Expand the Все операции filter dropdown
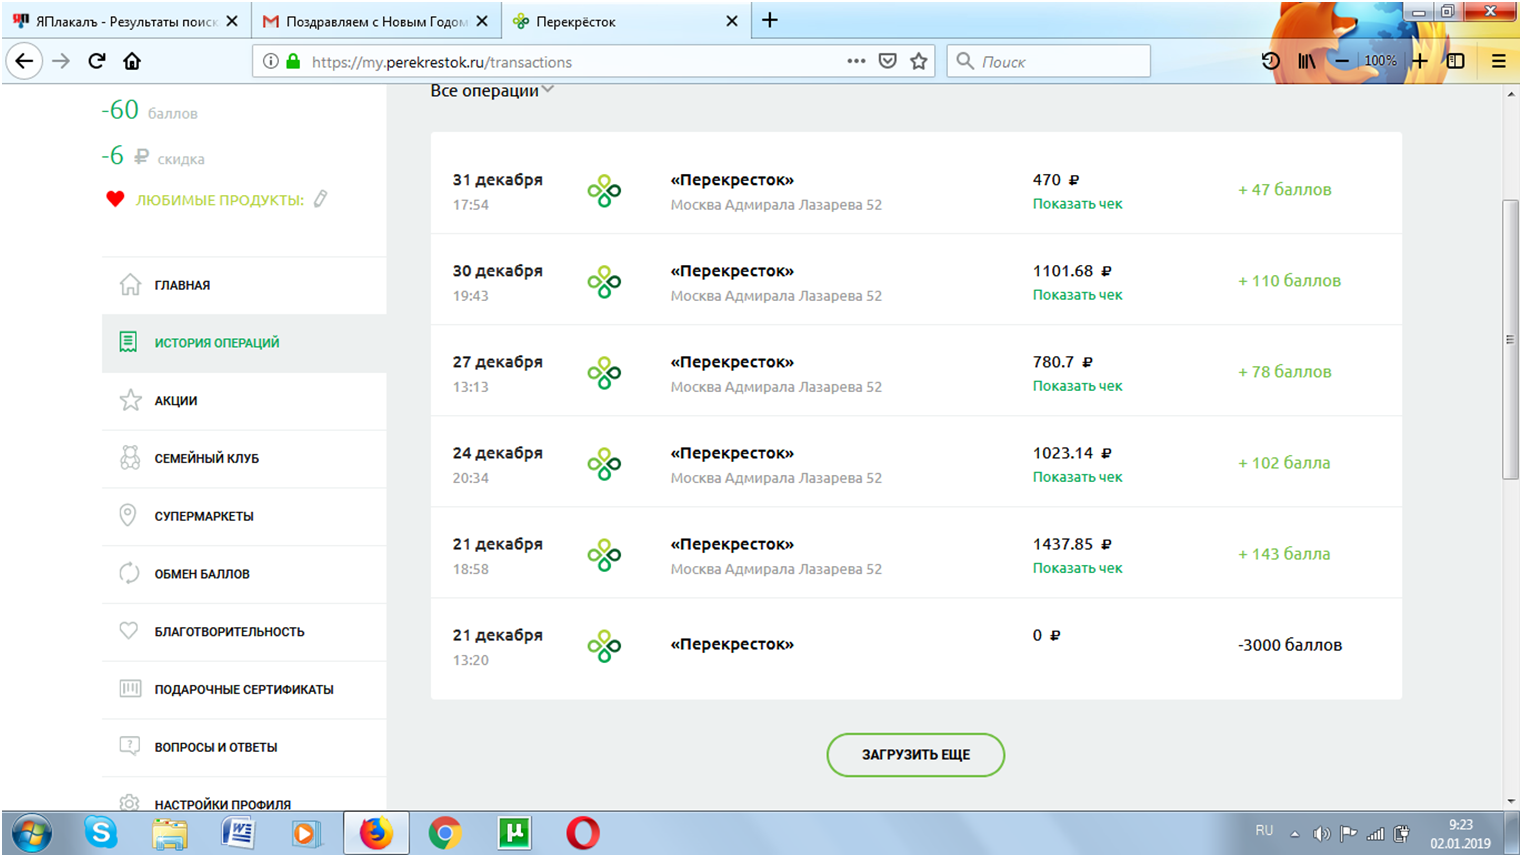Screen dimensions: 1522x857 tap(492, 91)
